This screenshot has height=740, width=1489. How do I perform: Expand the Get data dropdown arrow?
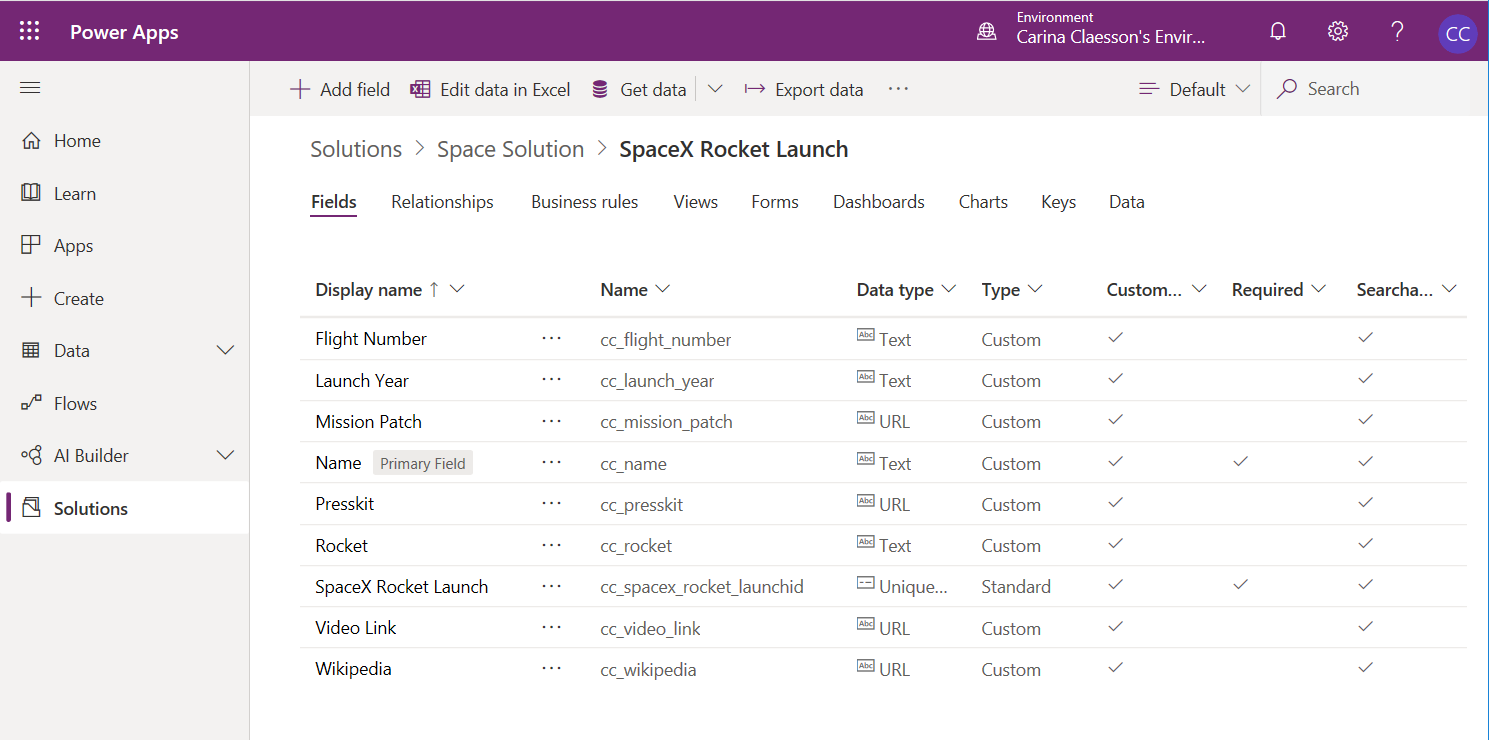(715, 89)
